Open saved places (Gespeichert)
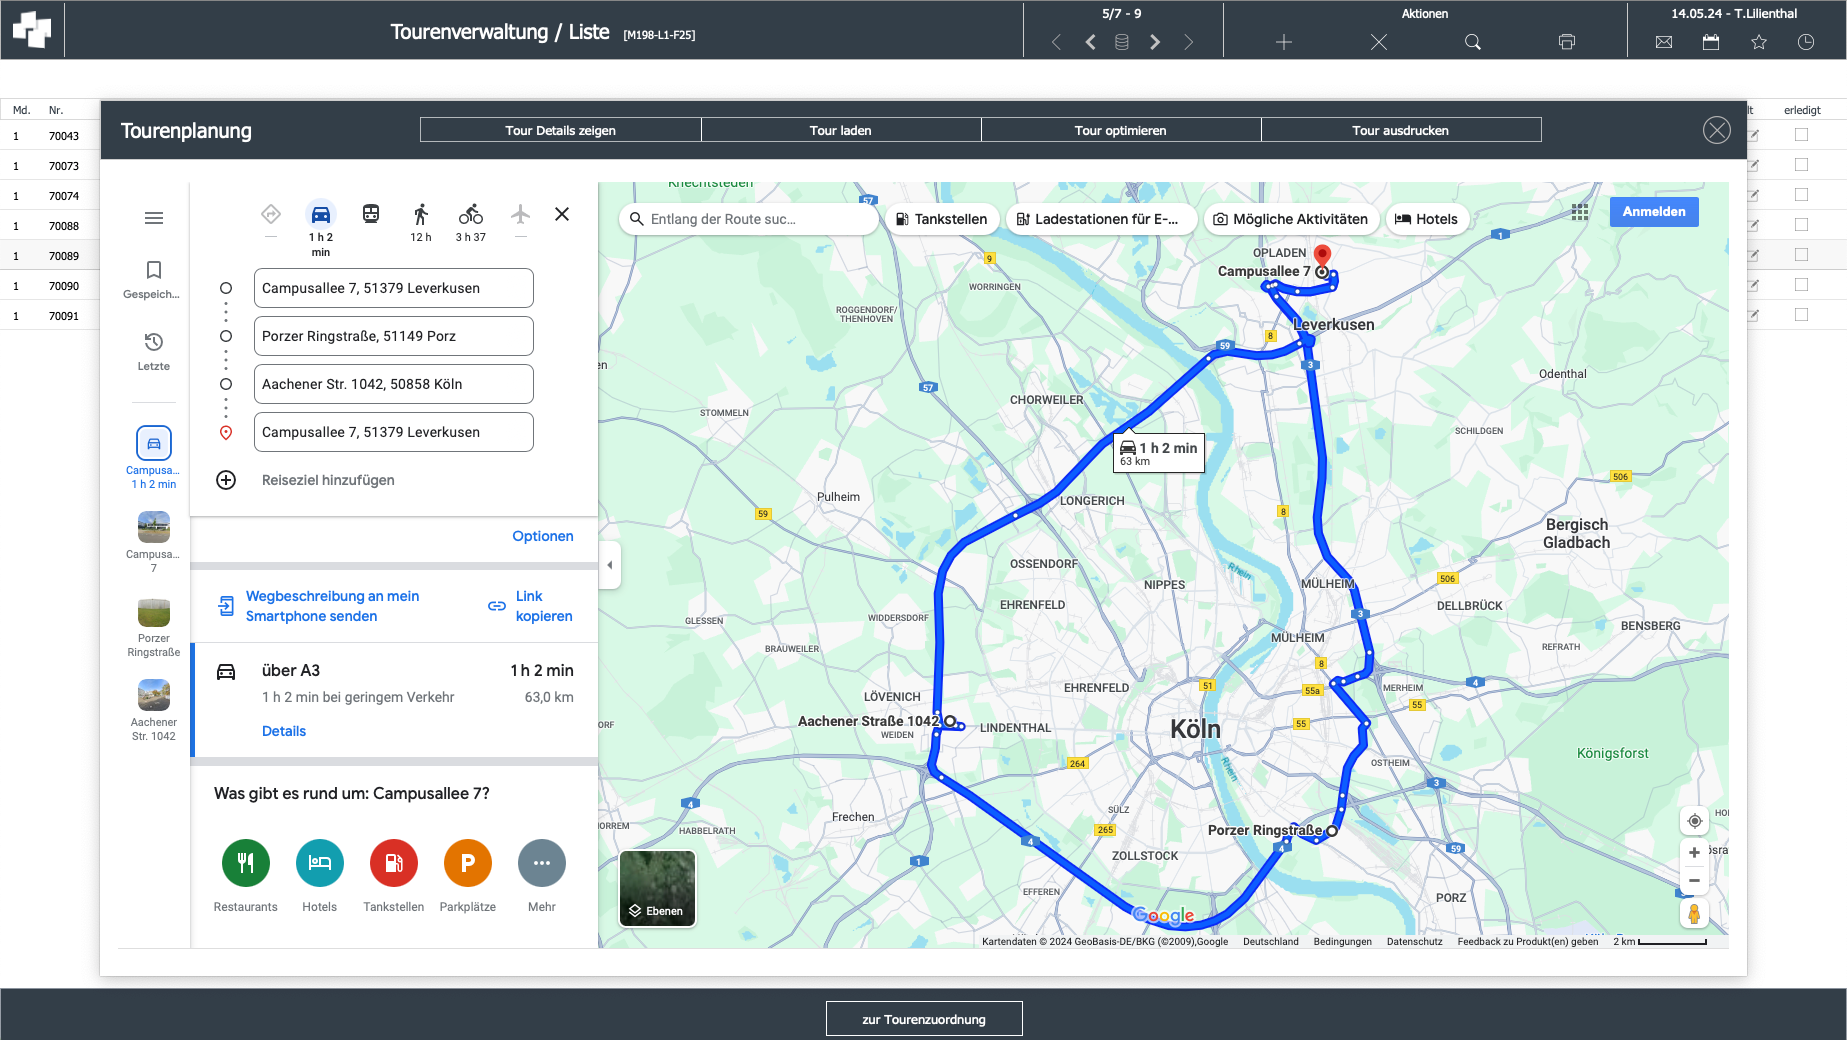The width and height of the screenshot is (1847, 1040). coord(153,279)
